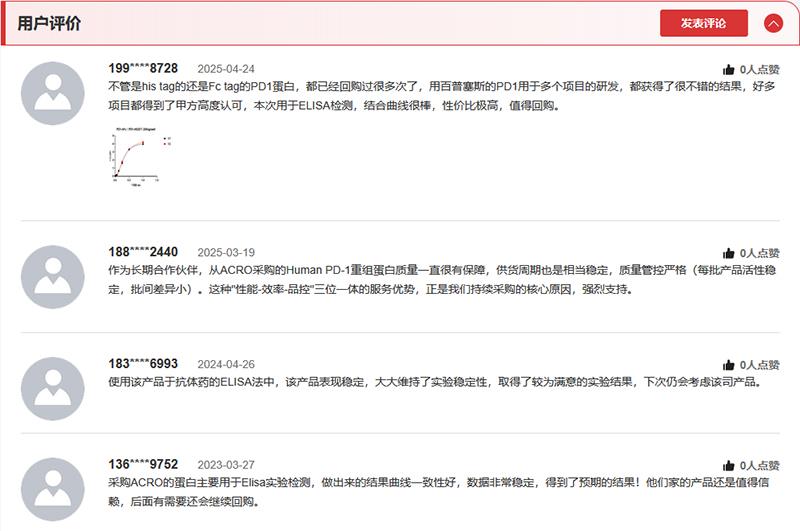Viewport: 800px width, 531px height.
Task: Click thumbs-up icon on 183****6993's review
Action: pos(728,365)
